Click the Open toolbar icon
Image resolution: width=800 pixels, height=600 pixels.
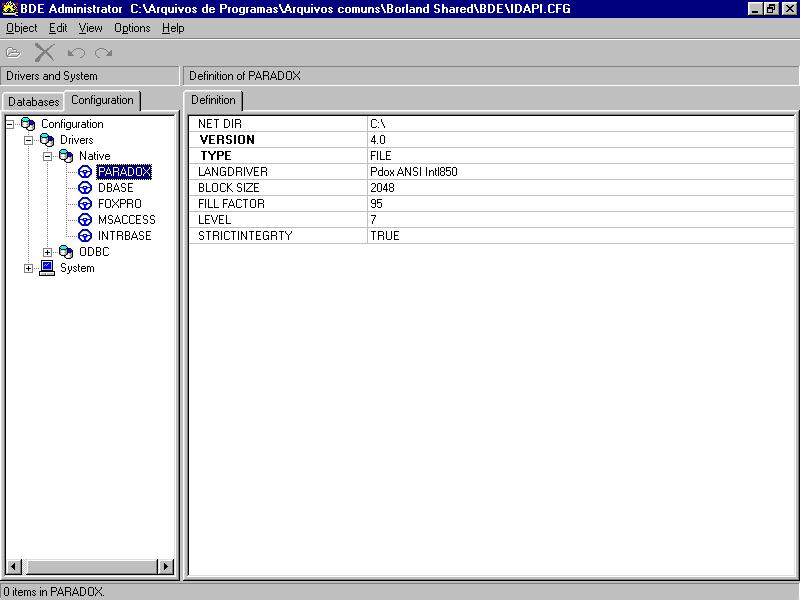(14, 52)
